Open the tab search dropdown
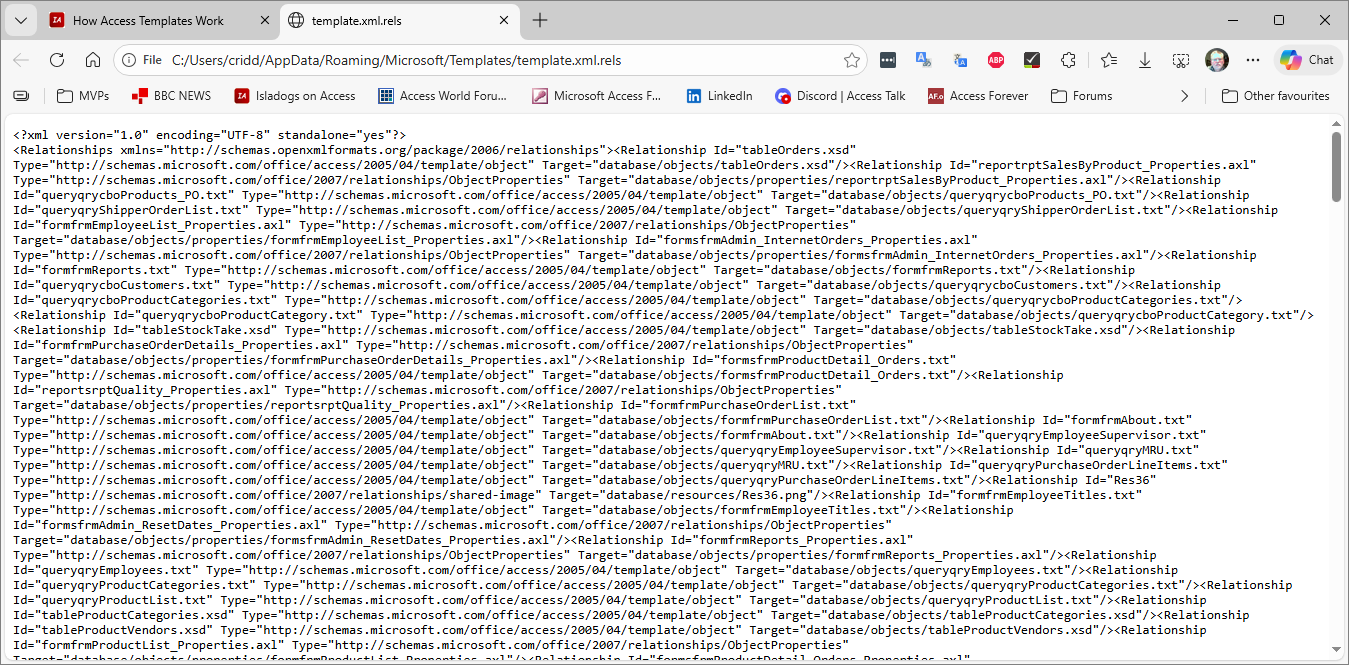 click(20, 20)
